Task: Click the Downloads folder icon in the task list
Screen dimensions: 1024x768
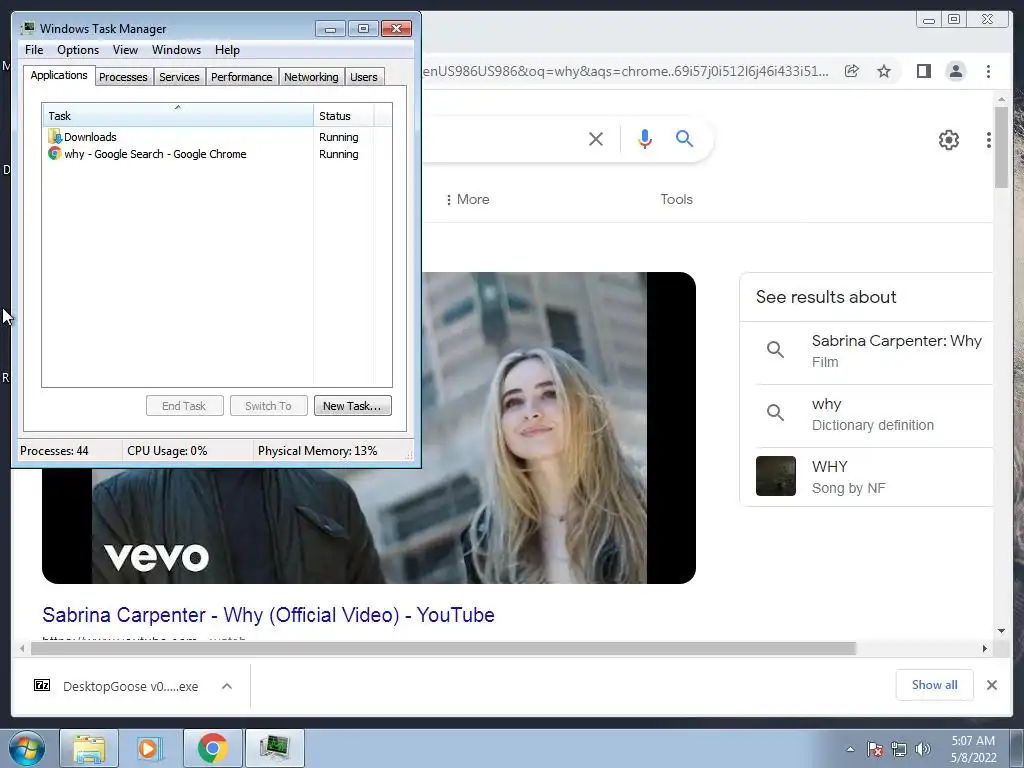Action: 55,136
